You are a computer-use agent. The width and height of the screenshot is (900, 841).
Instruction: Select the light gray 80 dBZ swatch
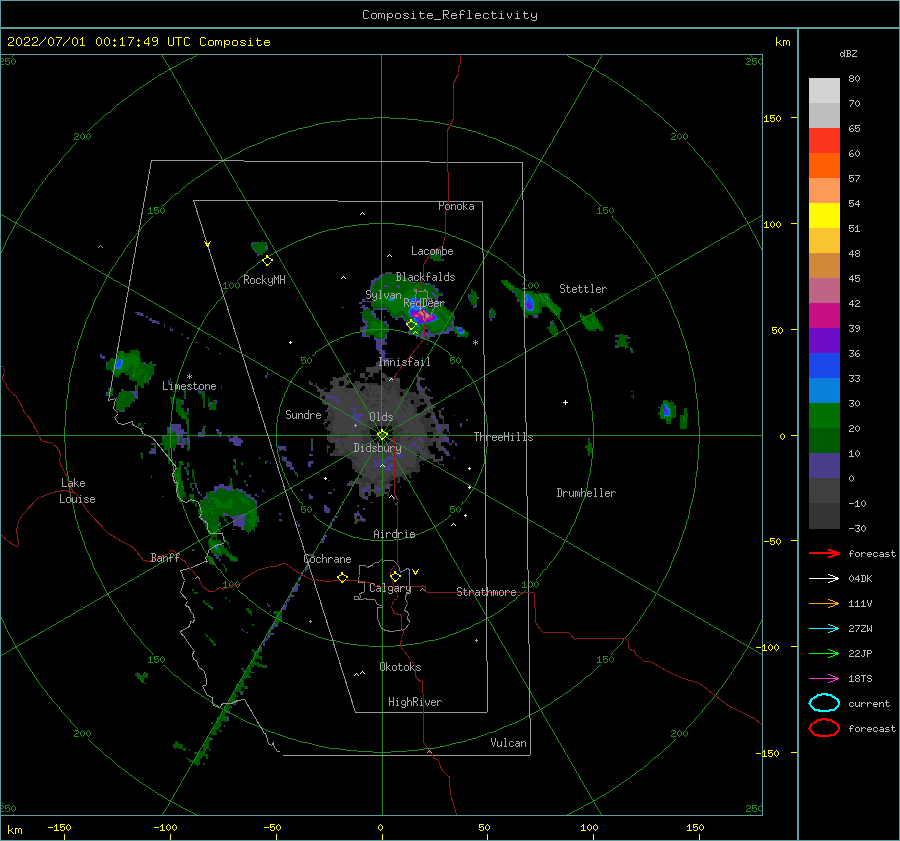[x=824, y=91]
